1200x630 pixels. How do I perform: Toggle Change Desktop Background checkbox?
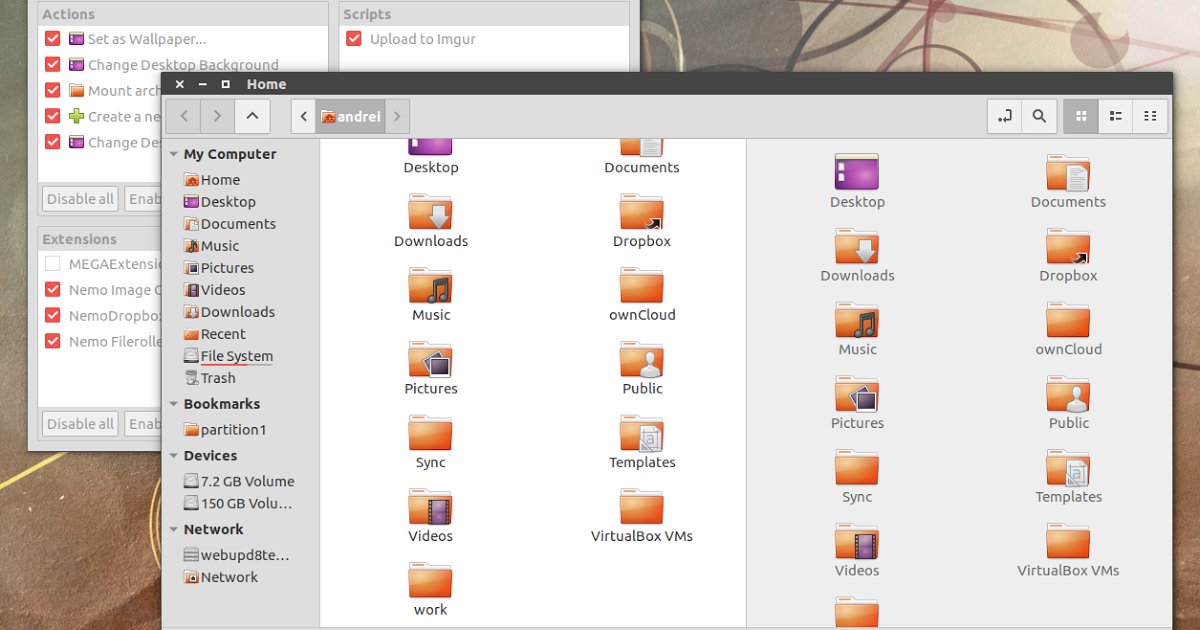coord(53,65)
